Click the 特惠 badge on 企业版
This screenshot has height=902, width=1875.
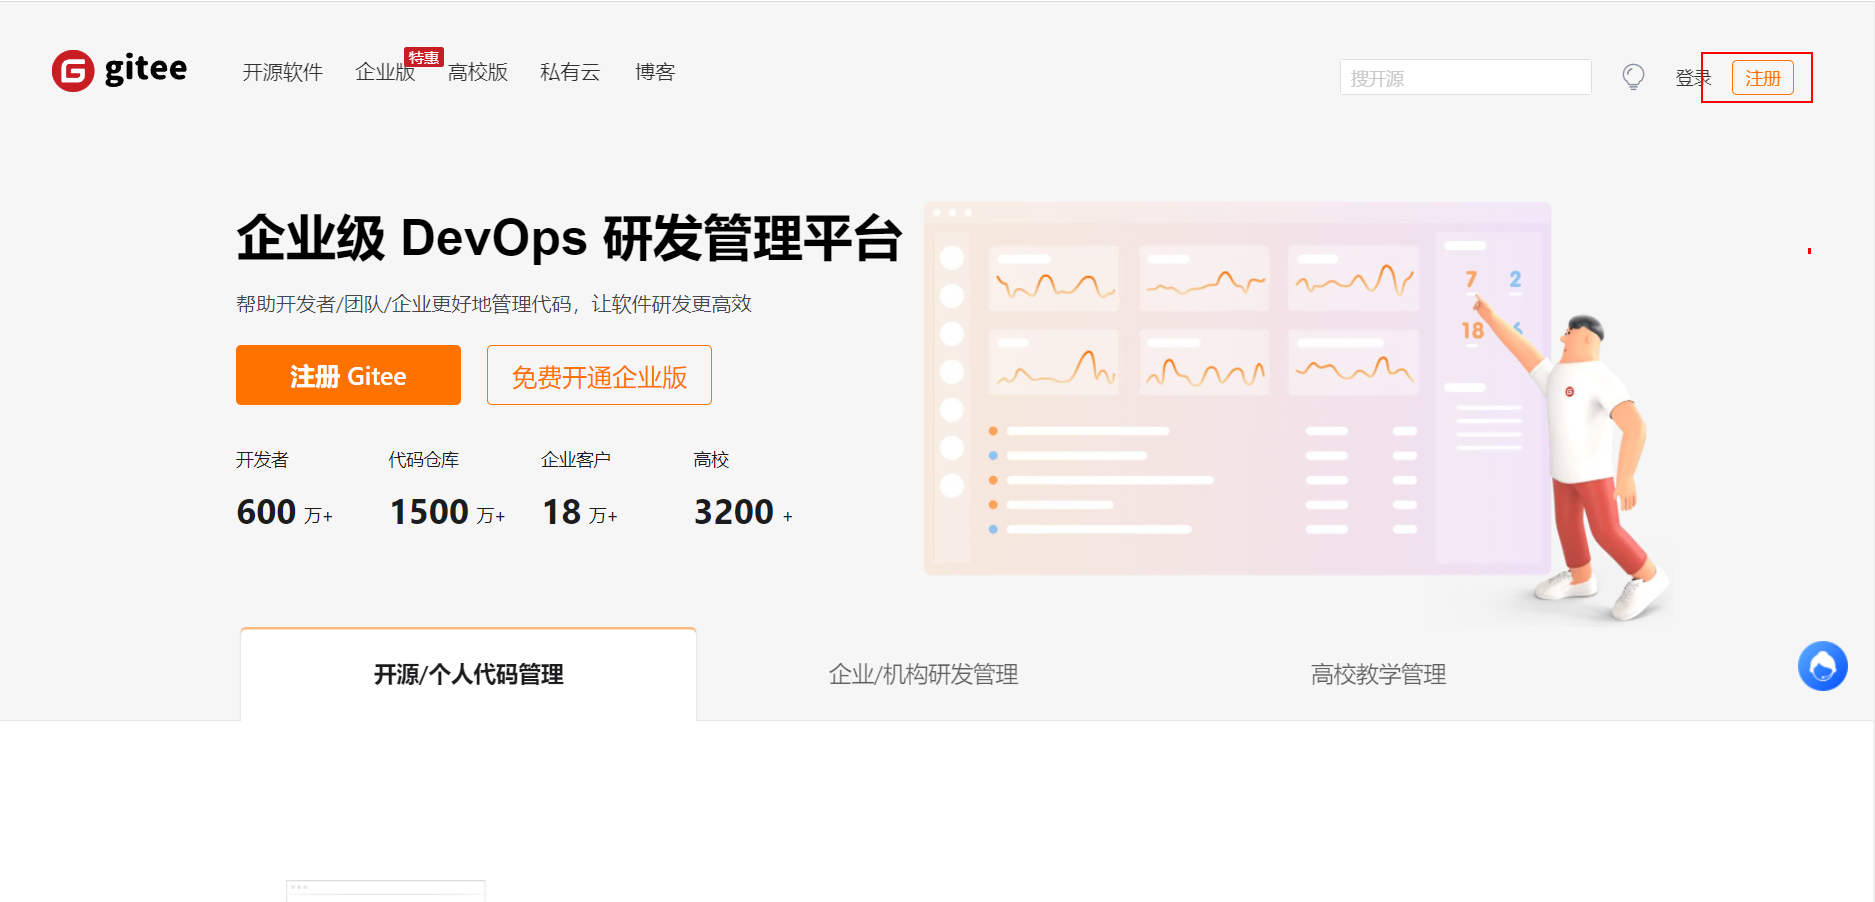[x=424, y=57]
